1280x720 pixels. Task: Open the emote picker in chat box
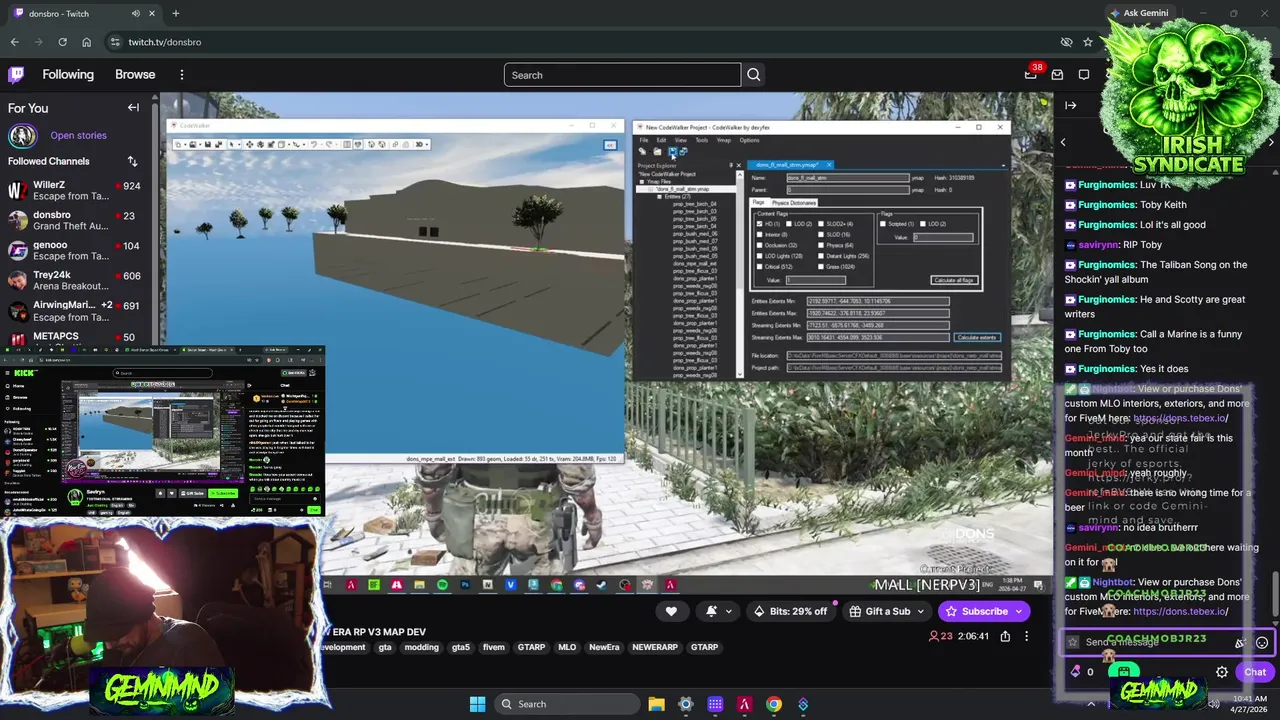(x=1262, y=643)
